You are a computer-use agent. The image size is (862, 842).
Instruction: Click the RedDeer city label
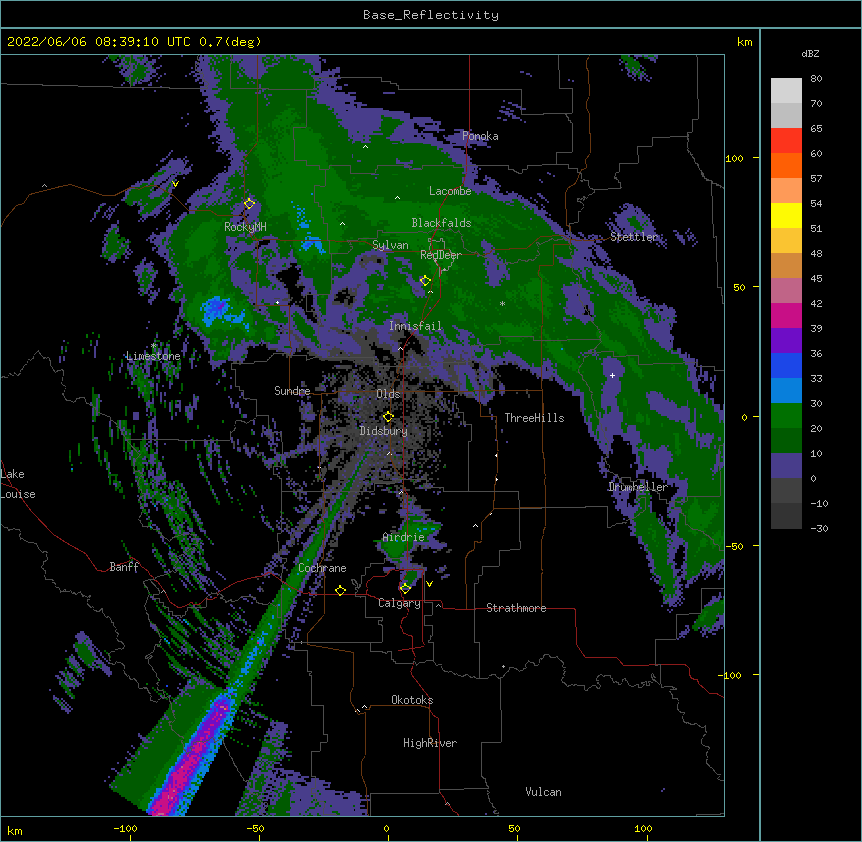point(441,255)
